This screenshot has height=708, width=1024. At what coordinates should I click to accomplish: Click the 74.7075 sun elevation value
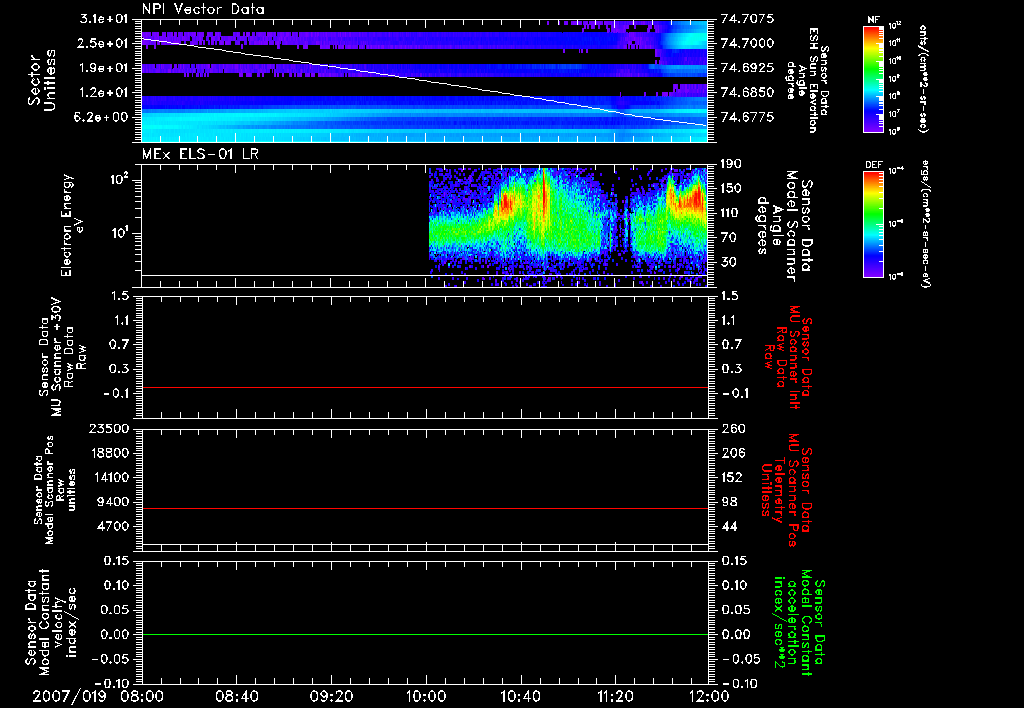click(x=747, y=19)
